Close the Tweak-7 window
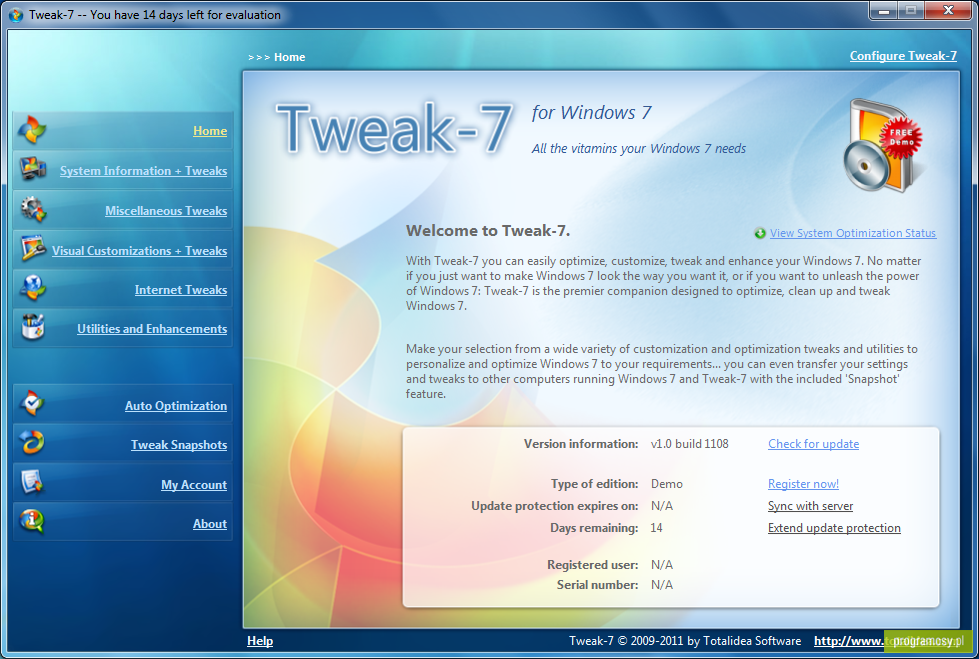This screenshot has height=659, width=979. 948,10
